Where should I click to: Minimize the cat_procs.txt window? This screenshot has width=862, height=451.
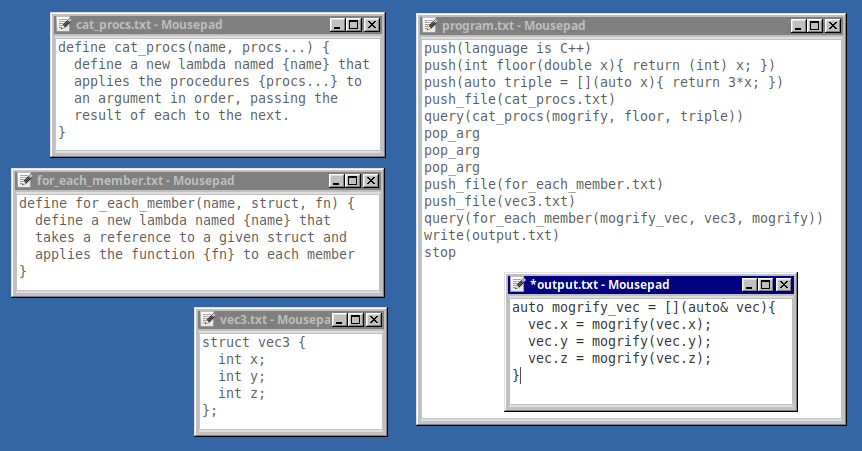coord(337,25)
